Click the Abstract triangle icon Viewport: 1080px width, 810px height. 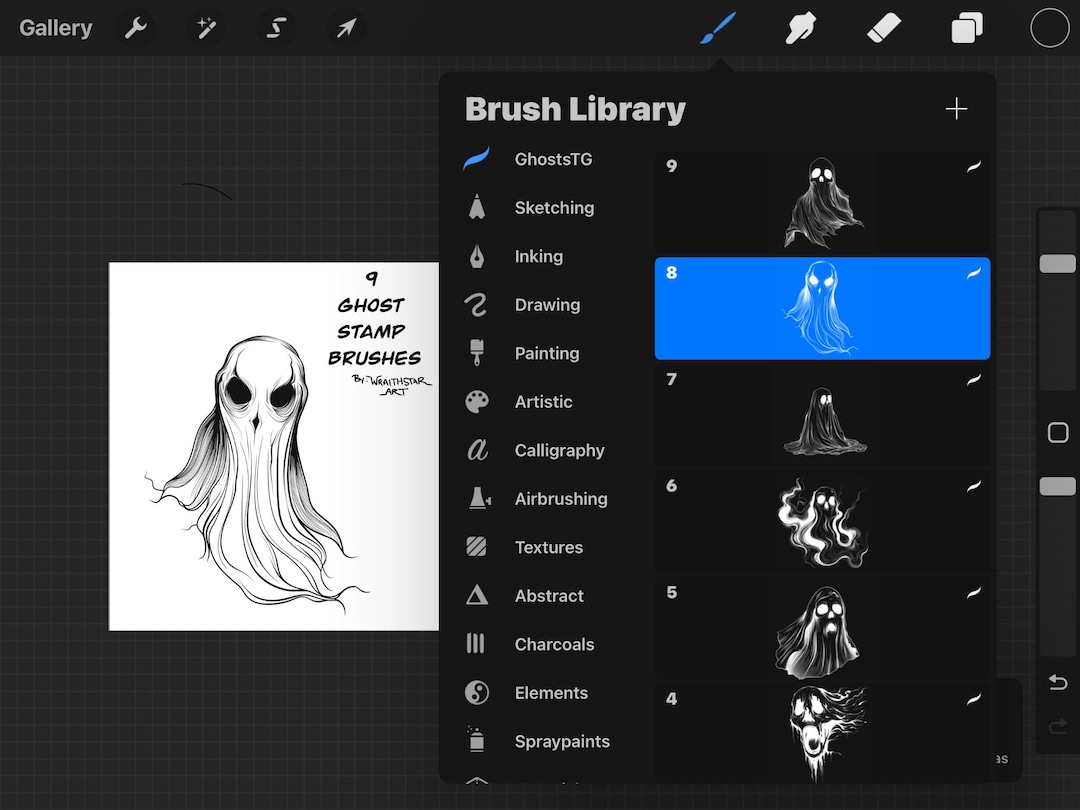pos(477,595)
